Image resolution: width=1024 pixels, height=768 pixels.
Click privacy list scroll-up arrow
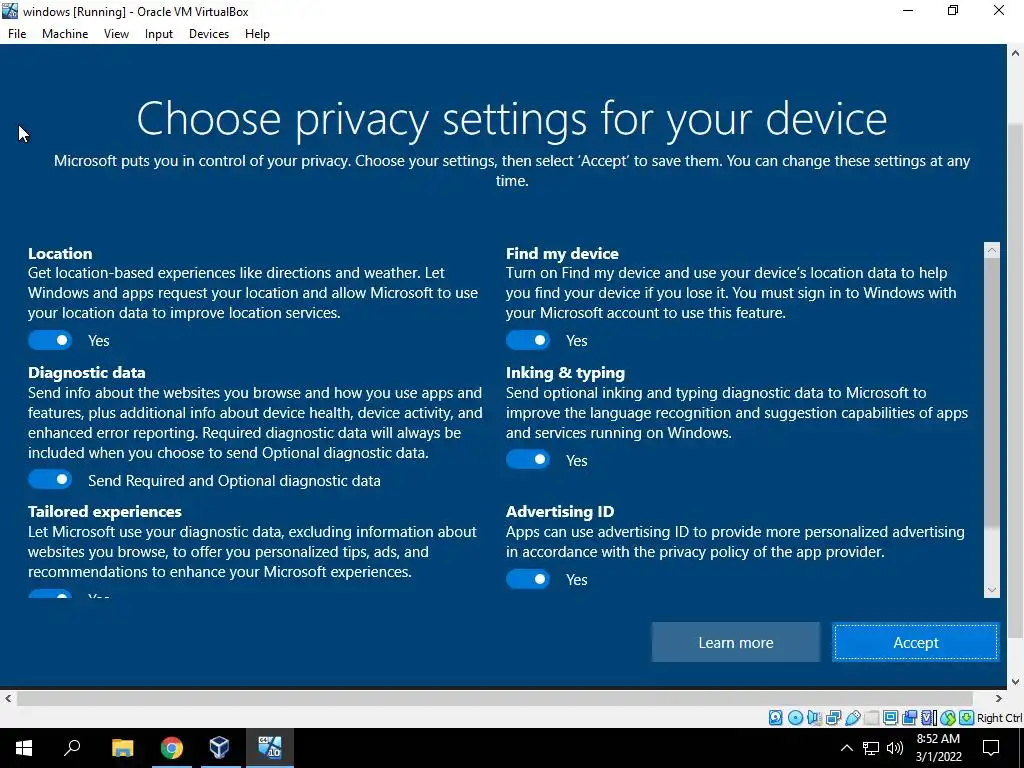[x=991, y=249]
